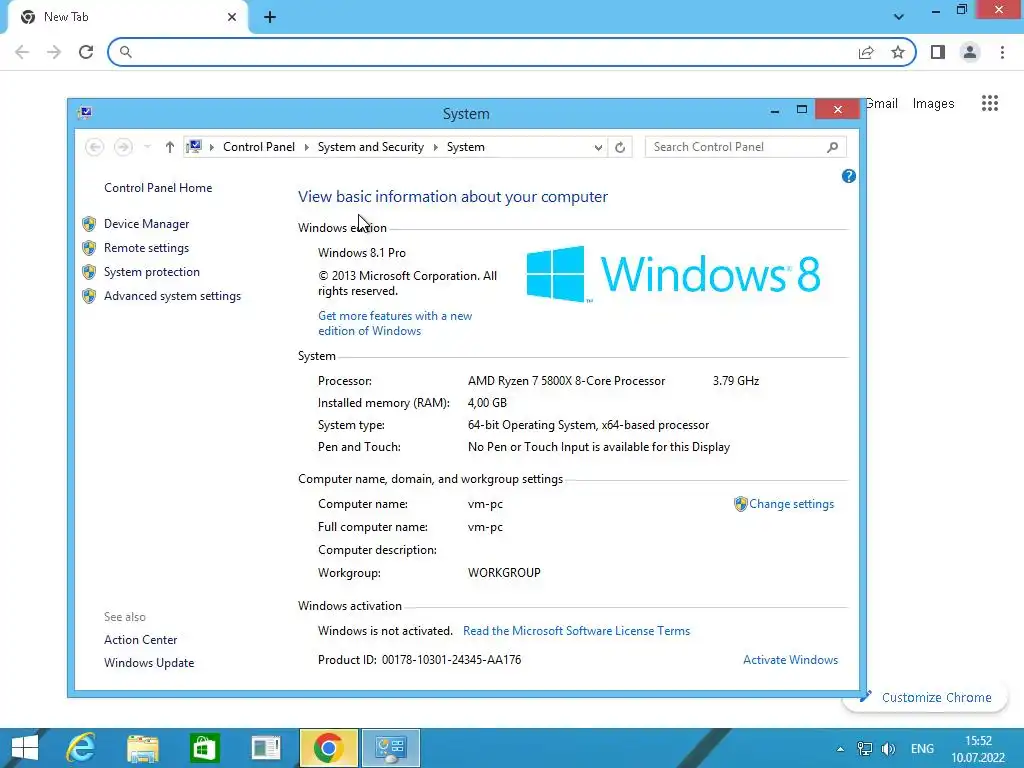Open Control Panel Home

tap(158, 188)
